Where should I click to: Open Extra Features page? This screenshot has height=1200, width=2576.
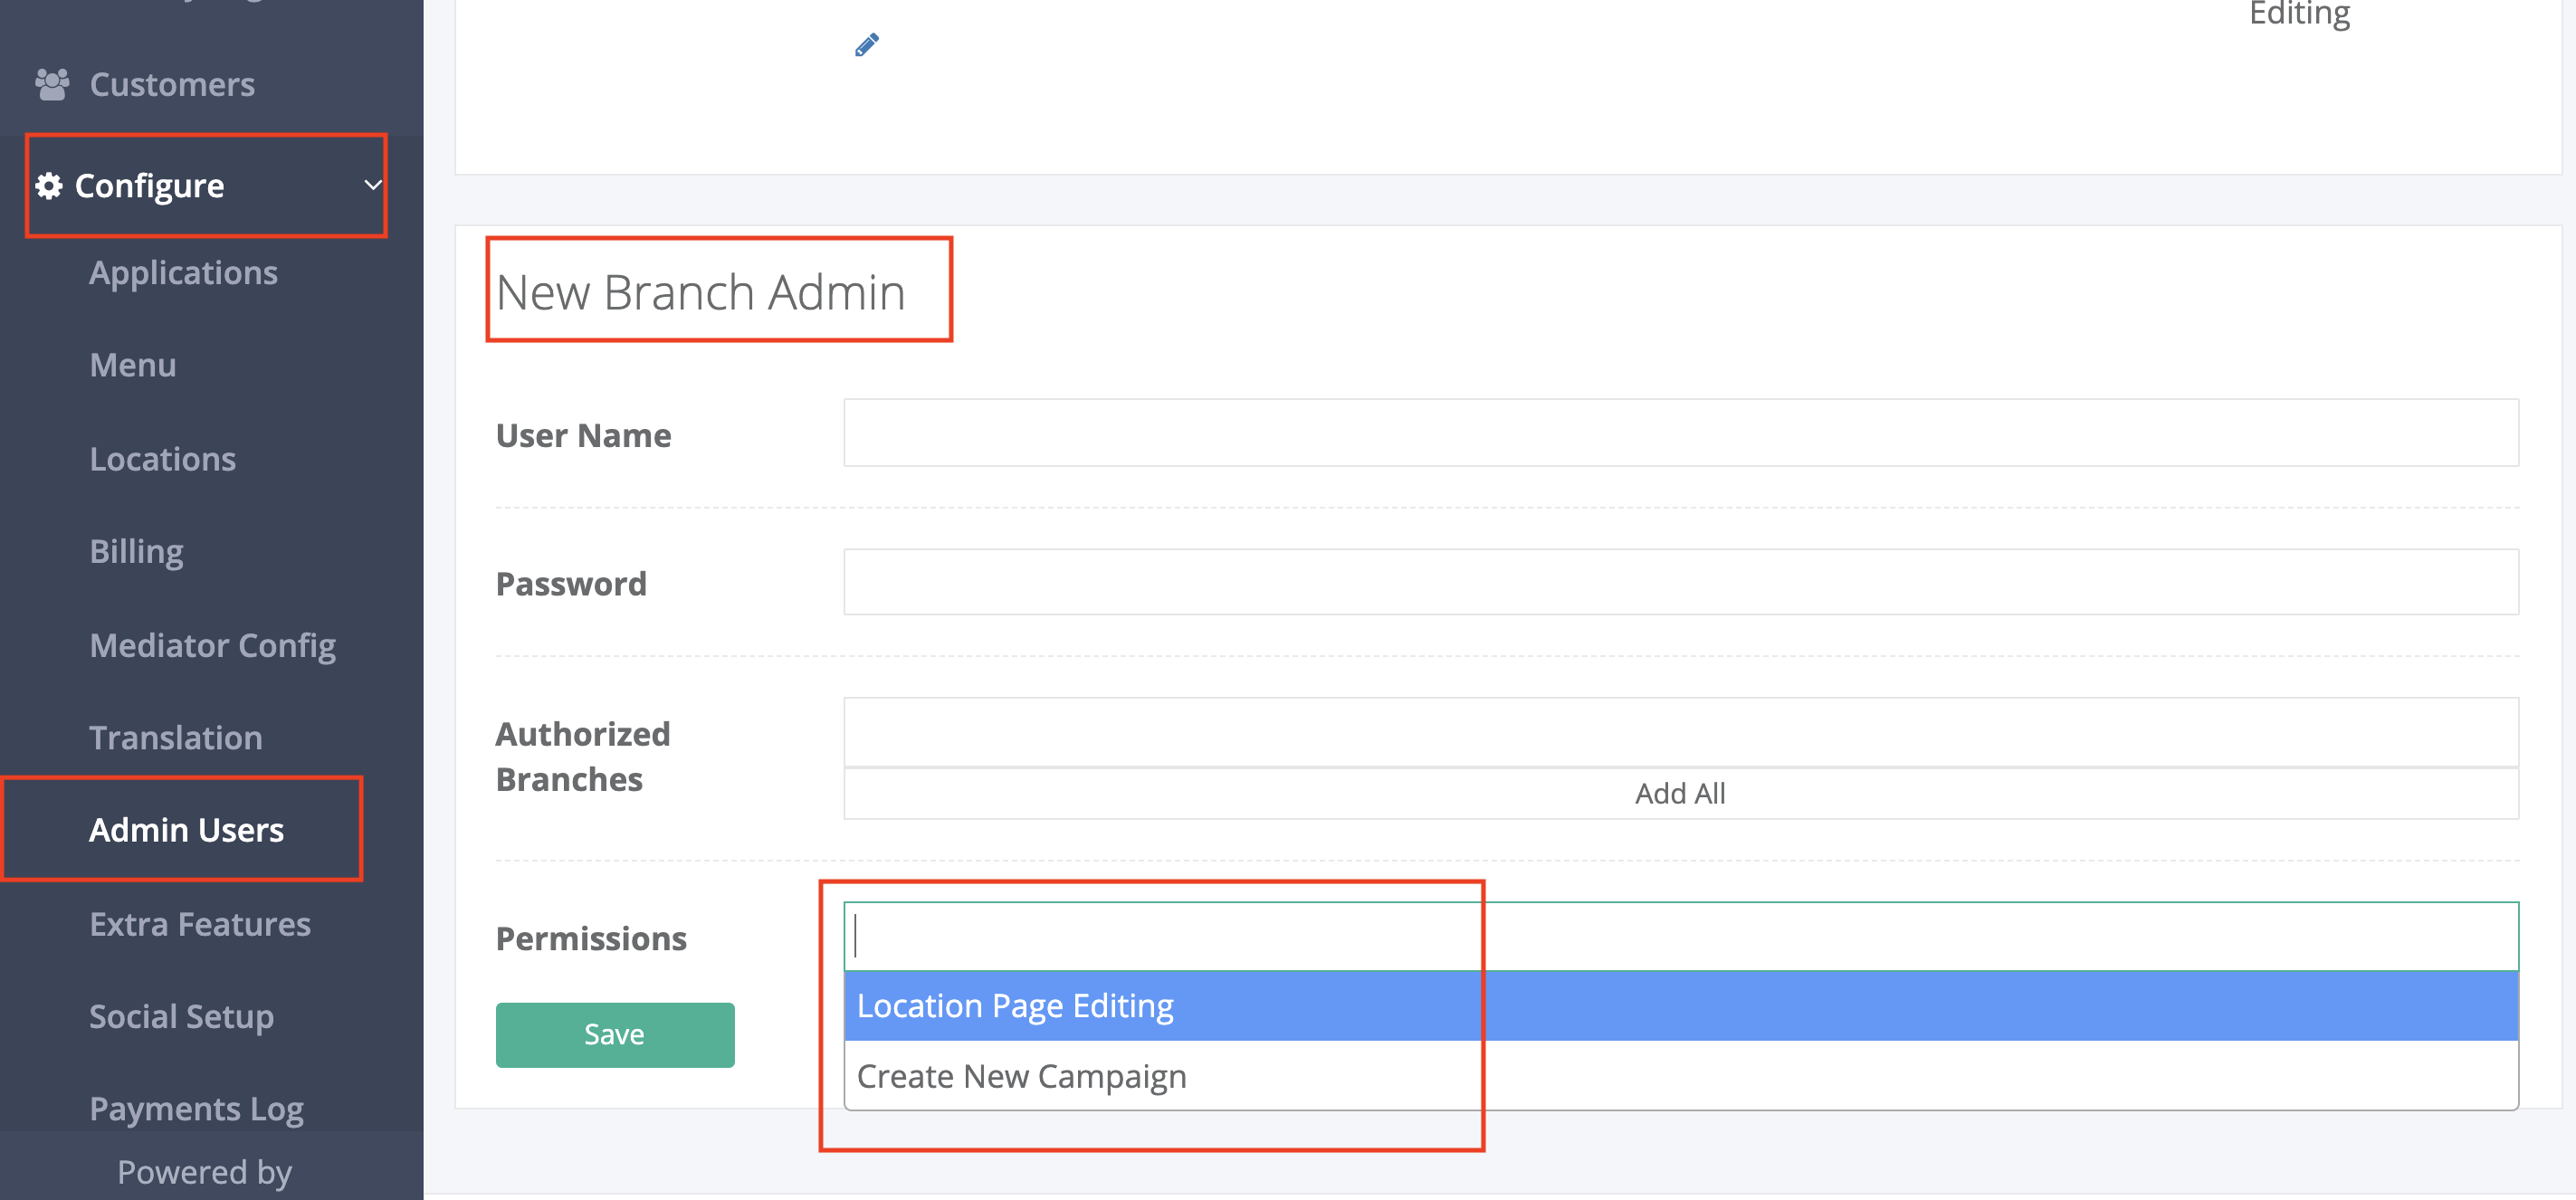pyautogui.click(x=200, y=924)
